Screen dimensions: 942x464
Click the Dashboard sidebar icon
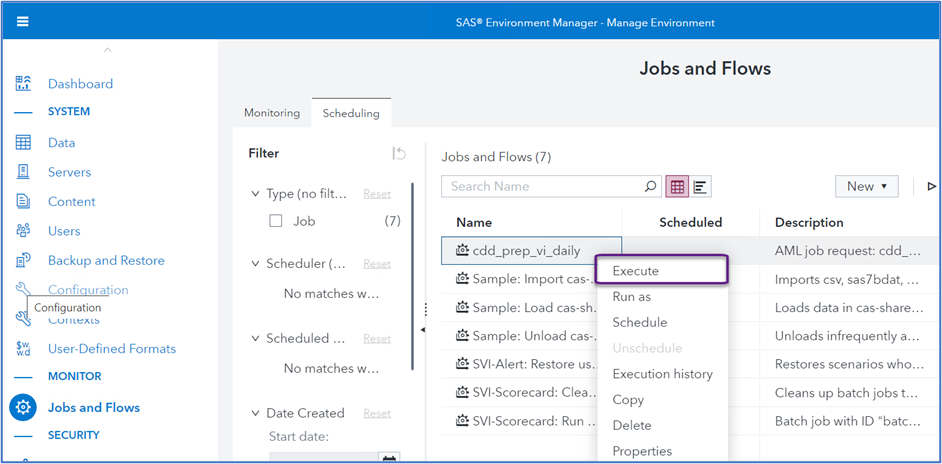(23, 84)
